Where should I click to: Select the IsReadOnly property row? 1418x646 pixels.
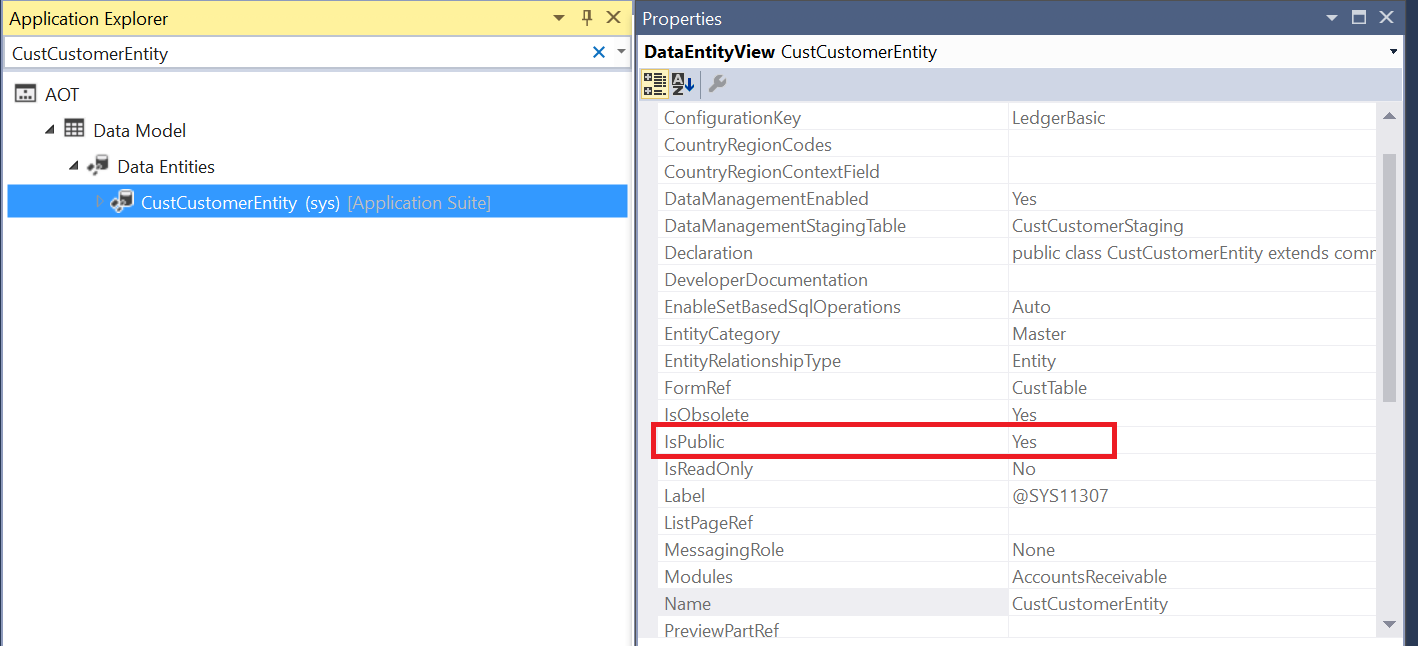(x=709, y=469)
